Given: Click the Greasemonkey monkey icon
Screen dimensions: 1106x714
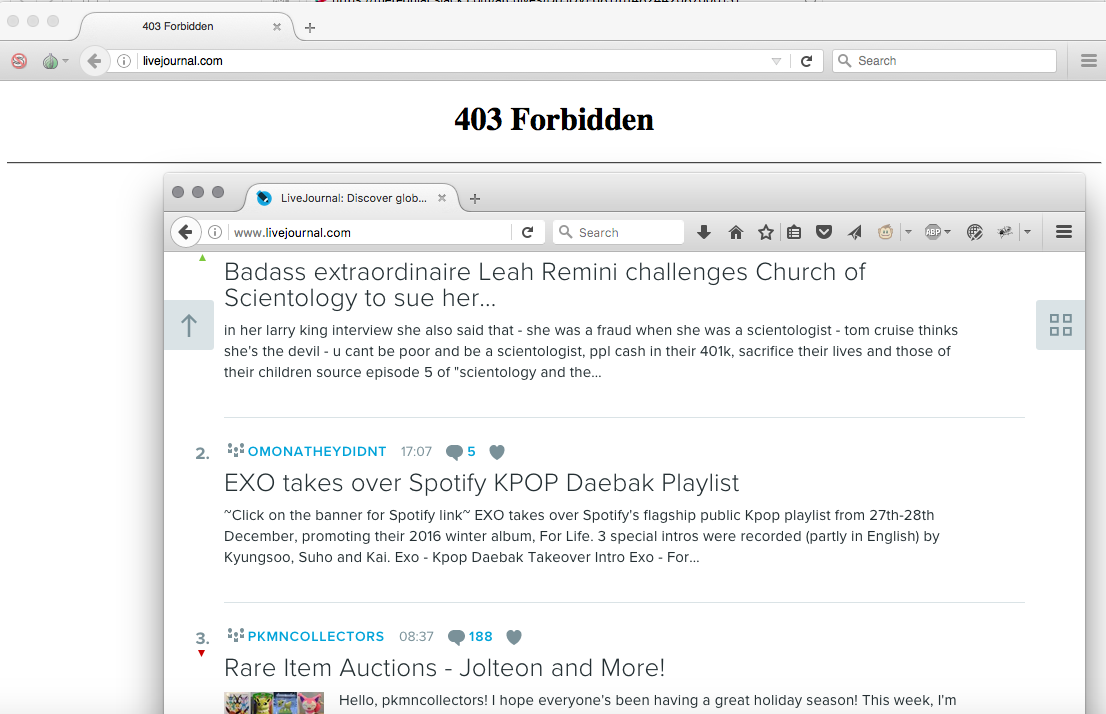Looking at the screenshot, I should pos(885,232).
